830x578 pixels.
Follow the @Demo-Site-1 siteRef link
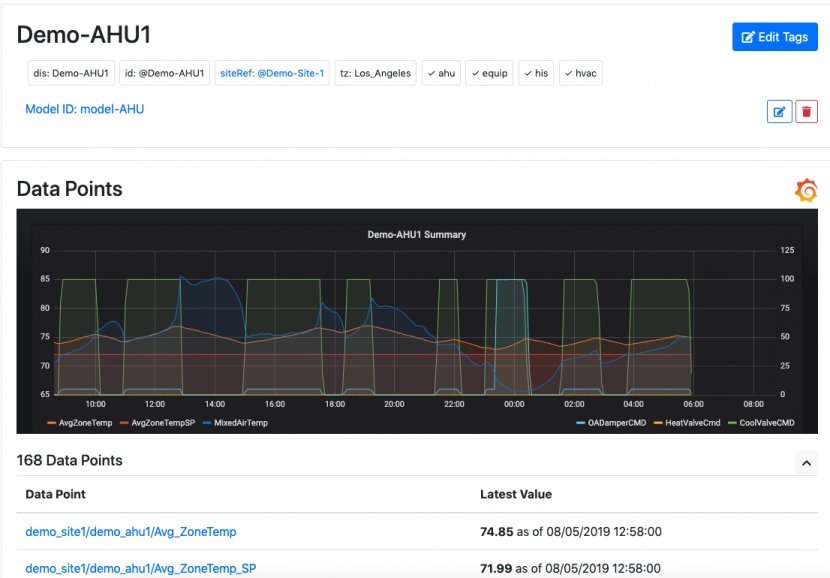point(290,72)
